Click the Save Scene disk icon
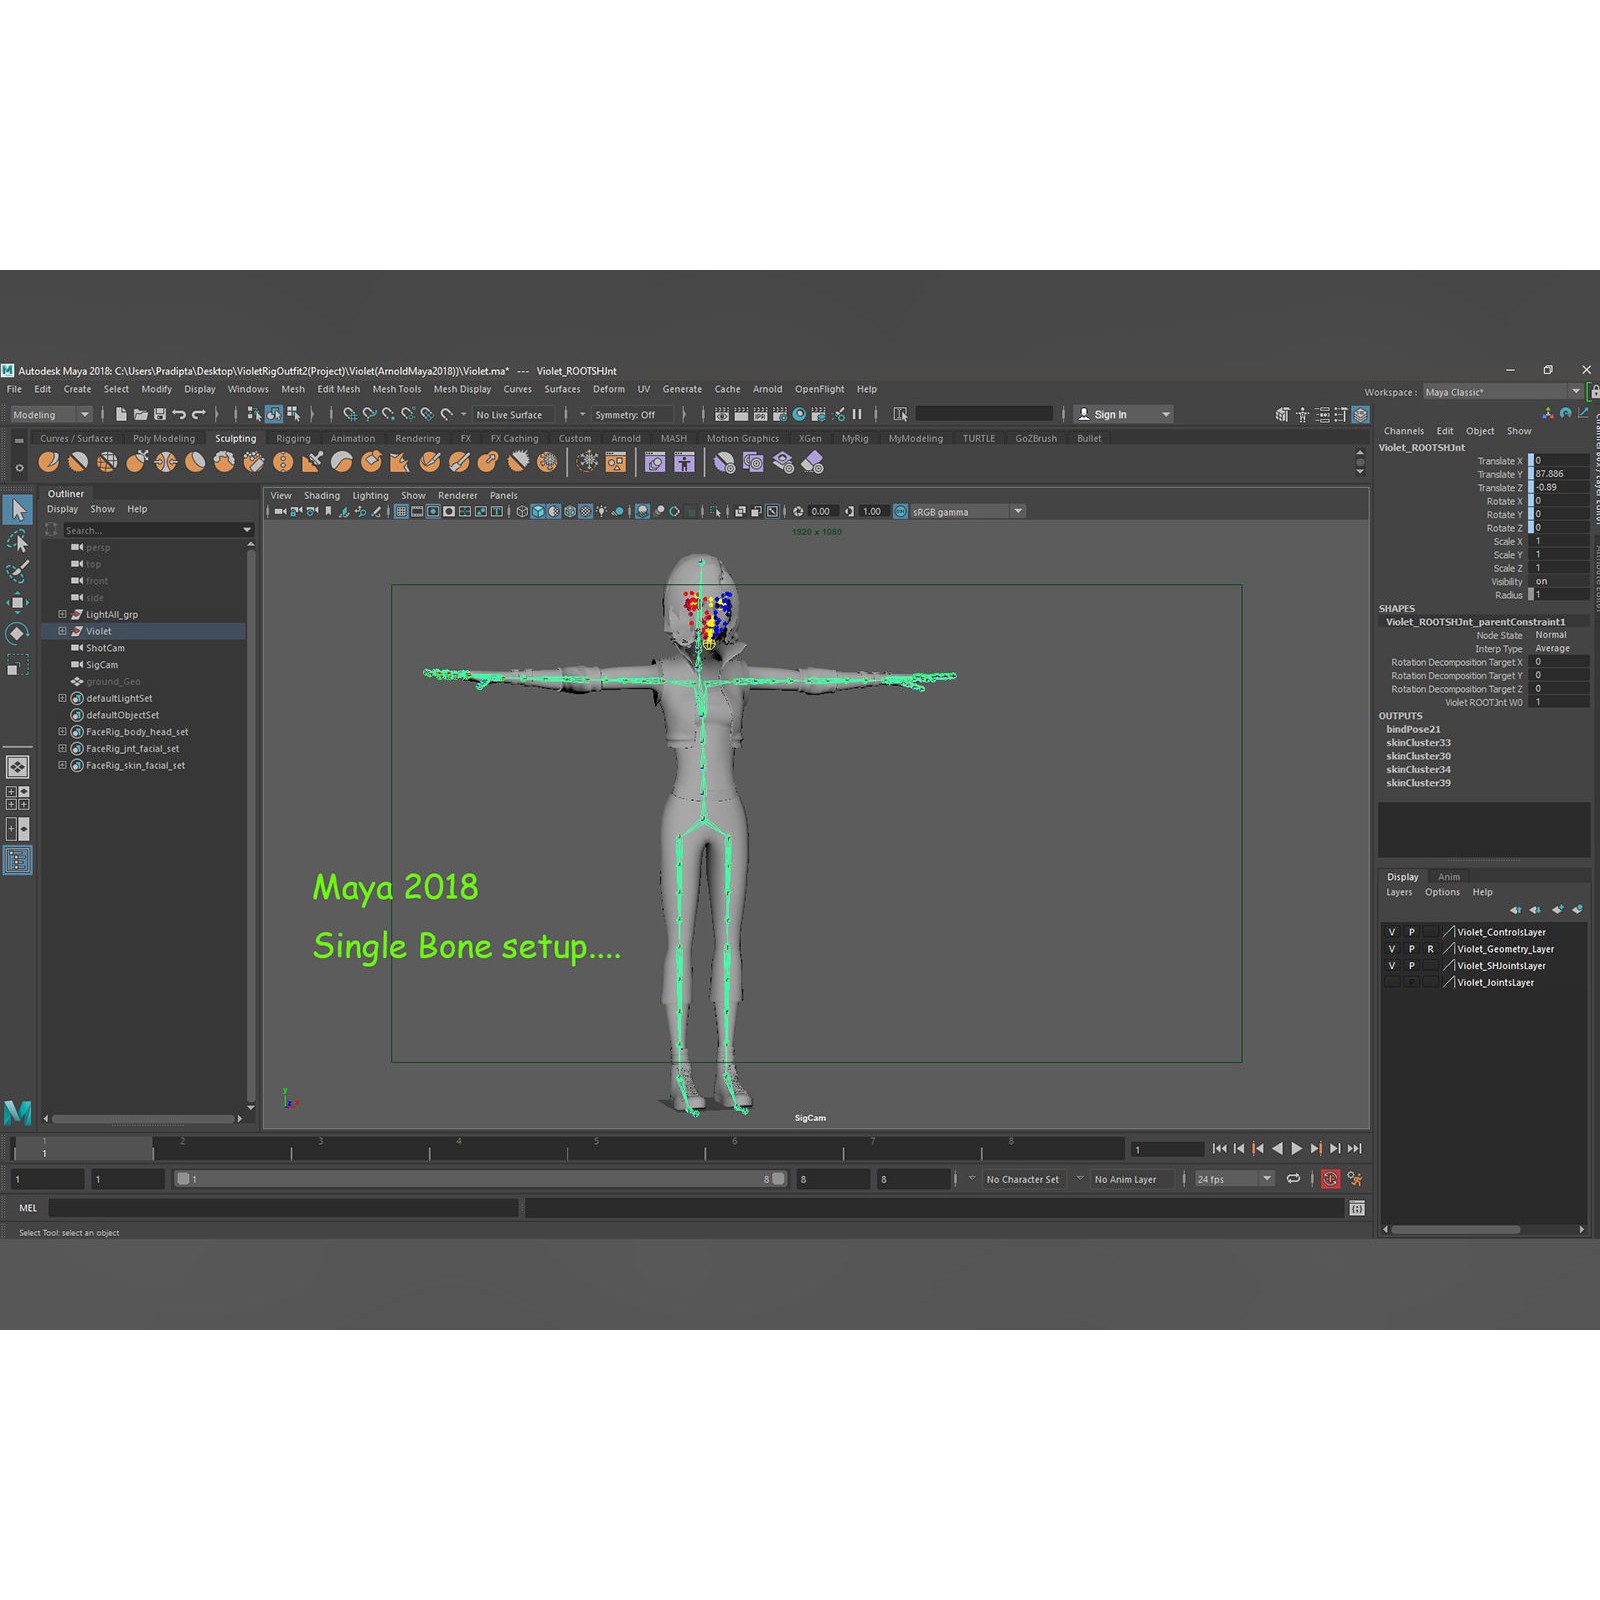This screenshot has height=1600, width=1600. click(x=160, y=414)
